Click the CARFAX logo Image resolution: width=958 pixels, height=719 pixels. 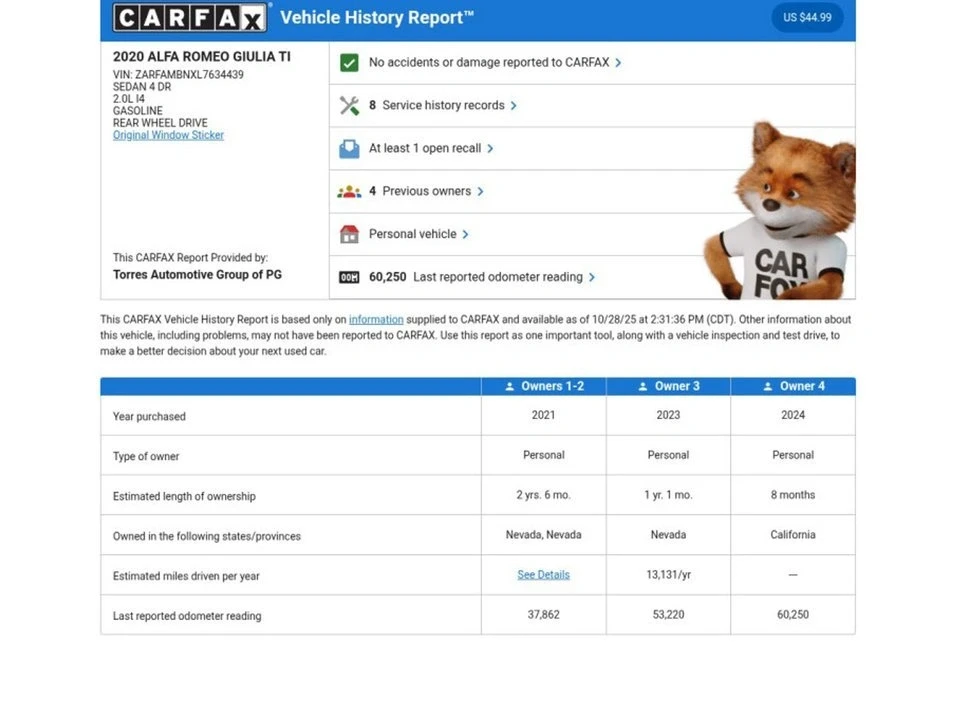click(x=190, y=18)
